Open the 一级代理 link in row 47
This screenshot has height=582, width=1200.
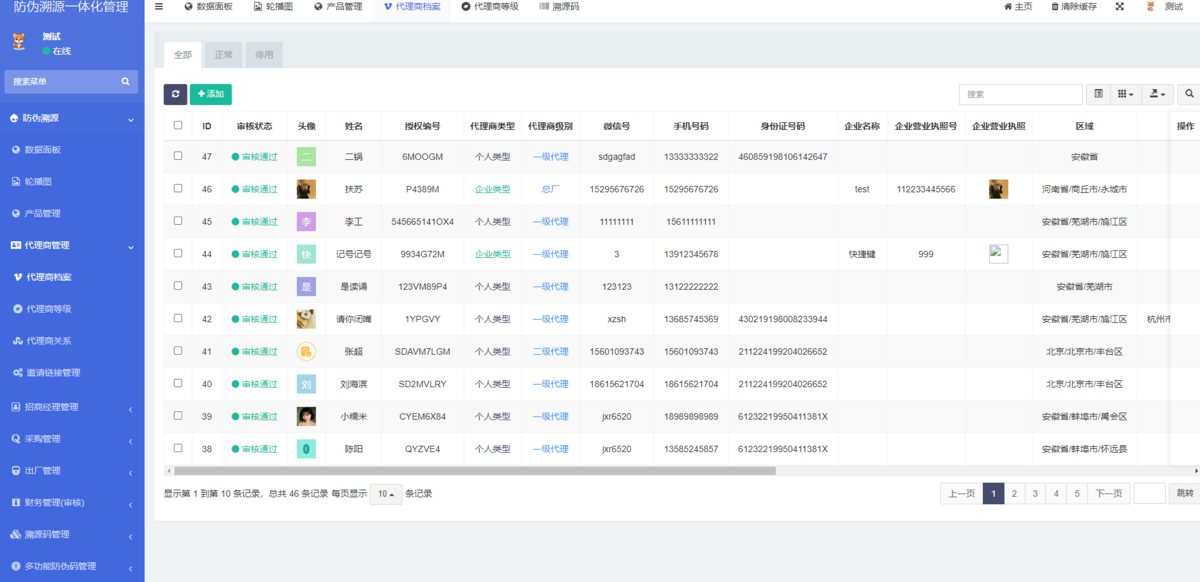[x=550, y=156]
